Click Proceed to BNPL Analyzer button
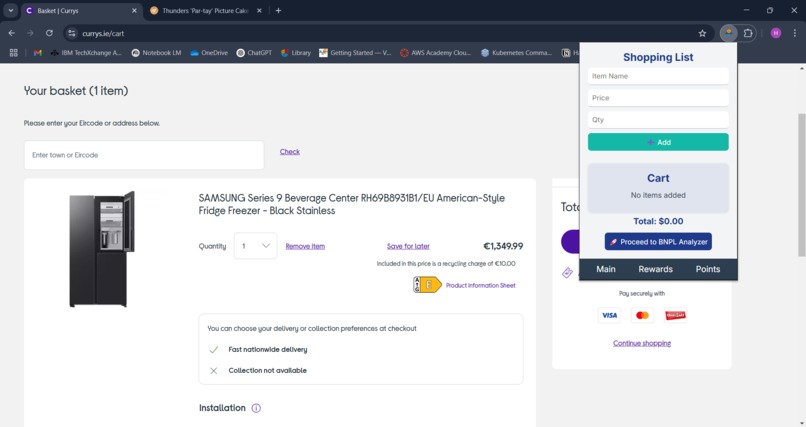806x427 pixels. click(658, 242)
